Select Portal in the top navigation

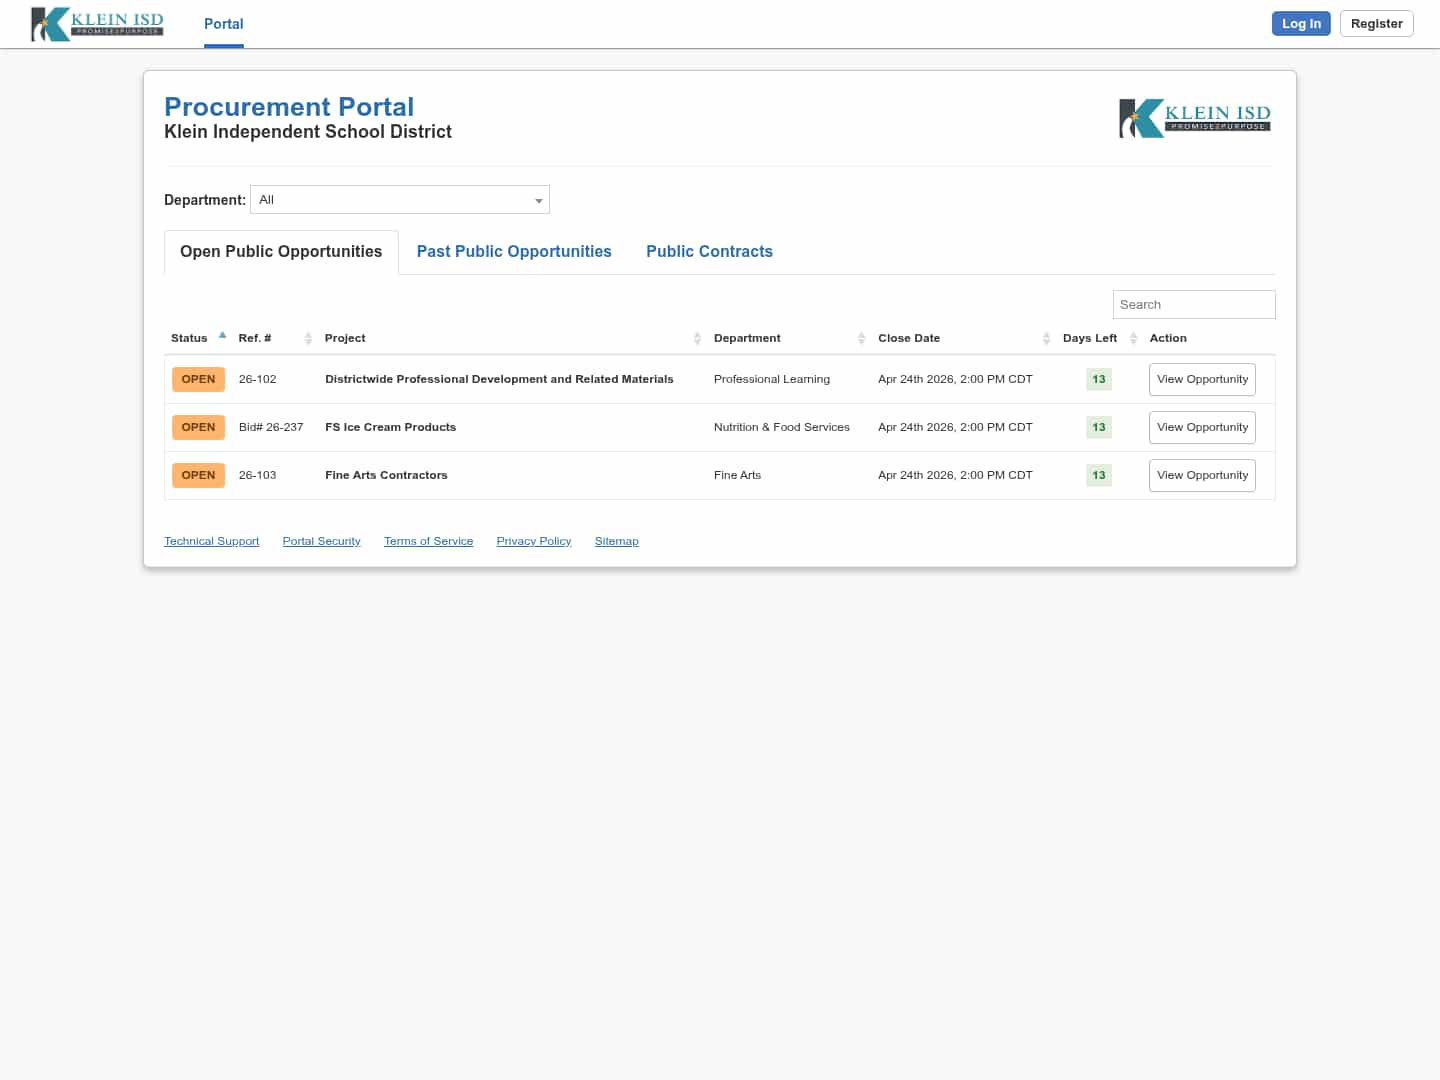[x=223, y=24]
